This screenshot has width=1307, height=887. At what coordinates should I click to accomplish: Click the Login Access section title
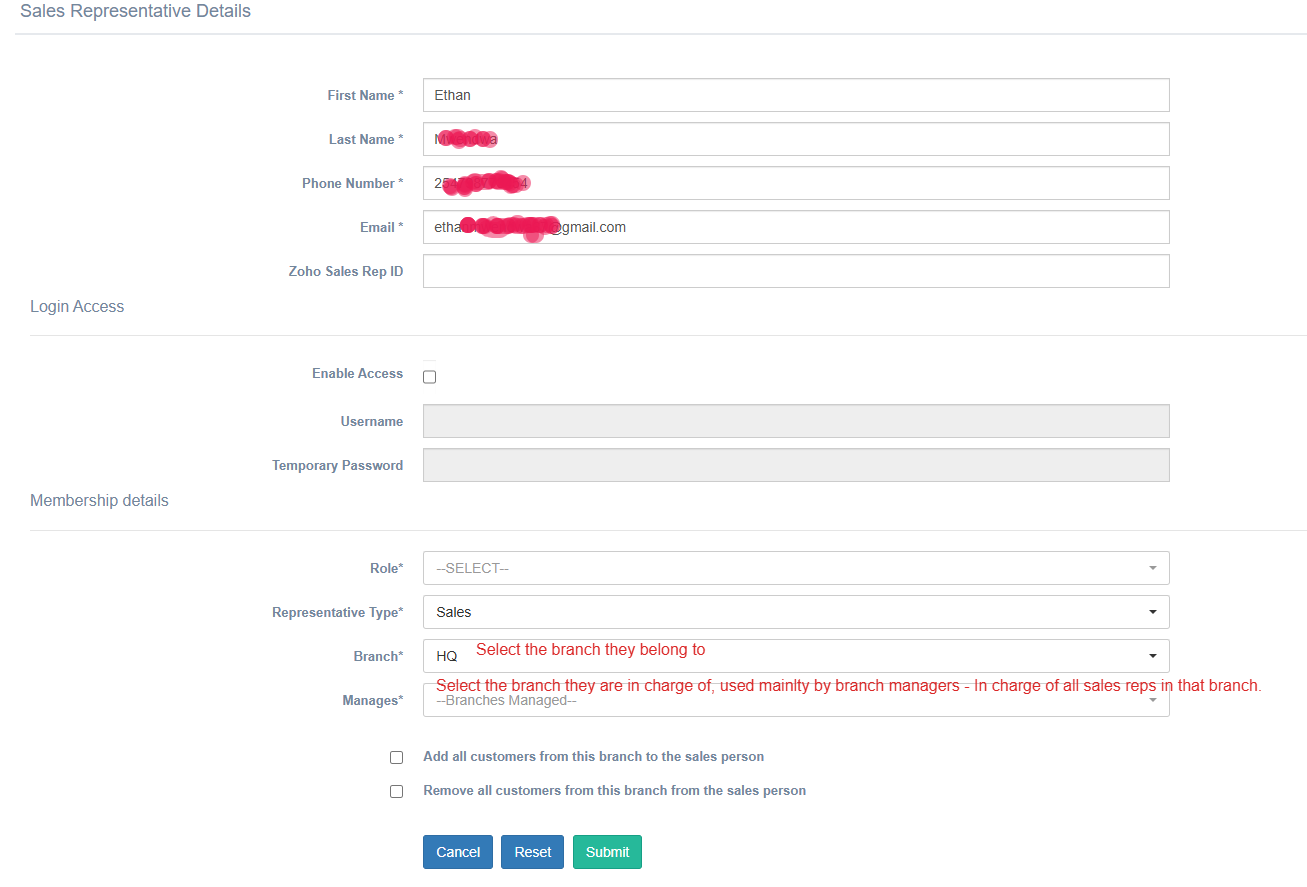(x=77, y=306)
